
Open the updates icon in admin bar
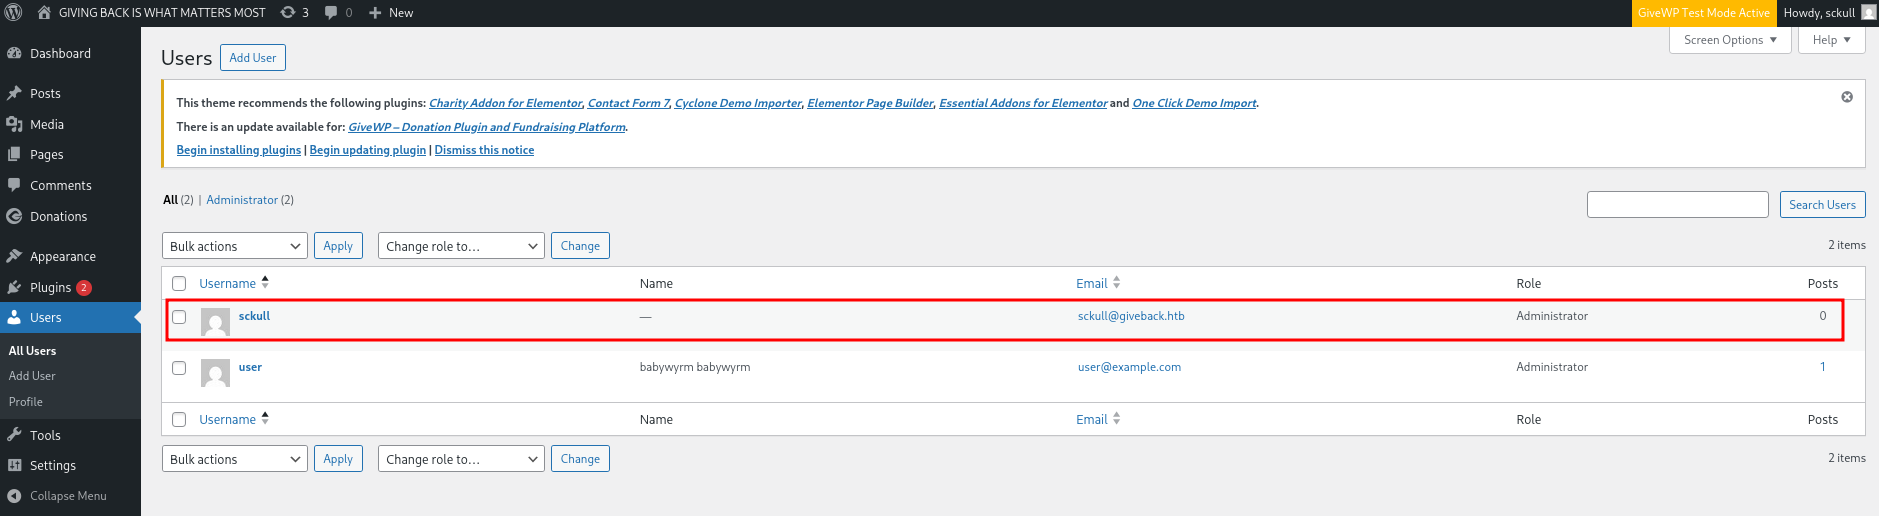(x=288, y=13)
